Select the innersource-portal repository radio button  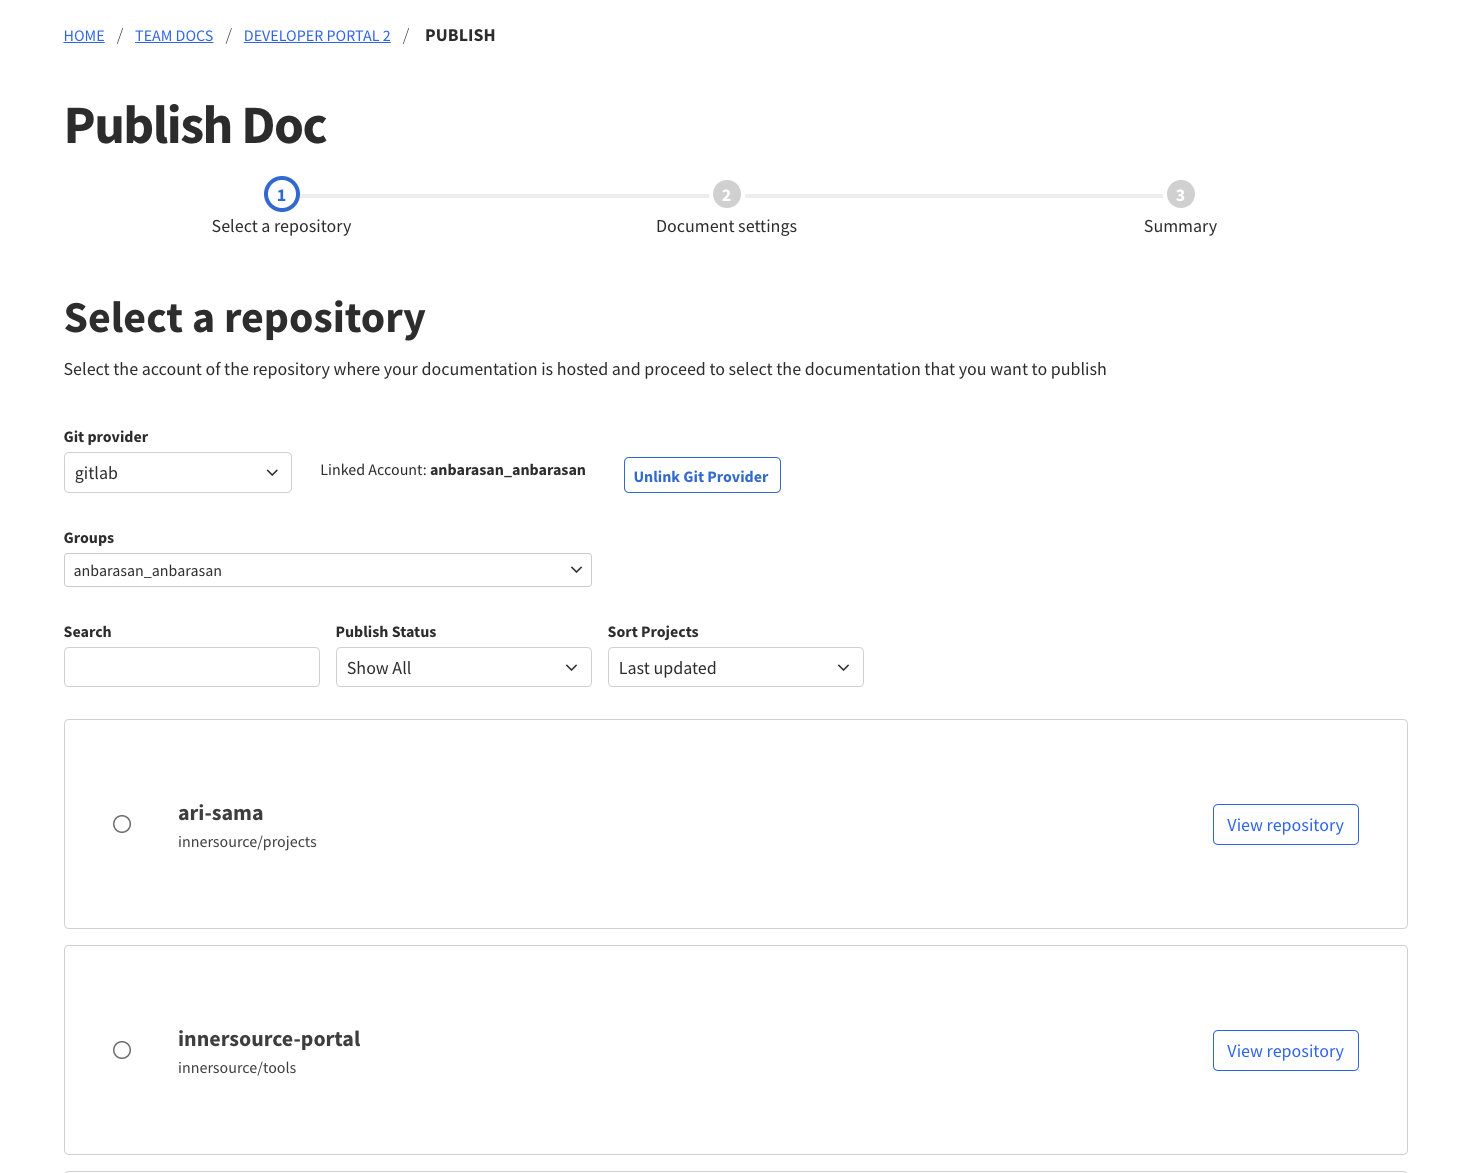[x=121, y=1050]
